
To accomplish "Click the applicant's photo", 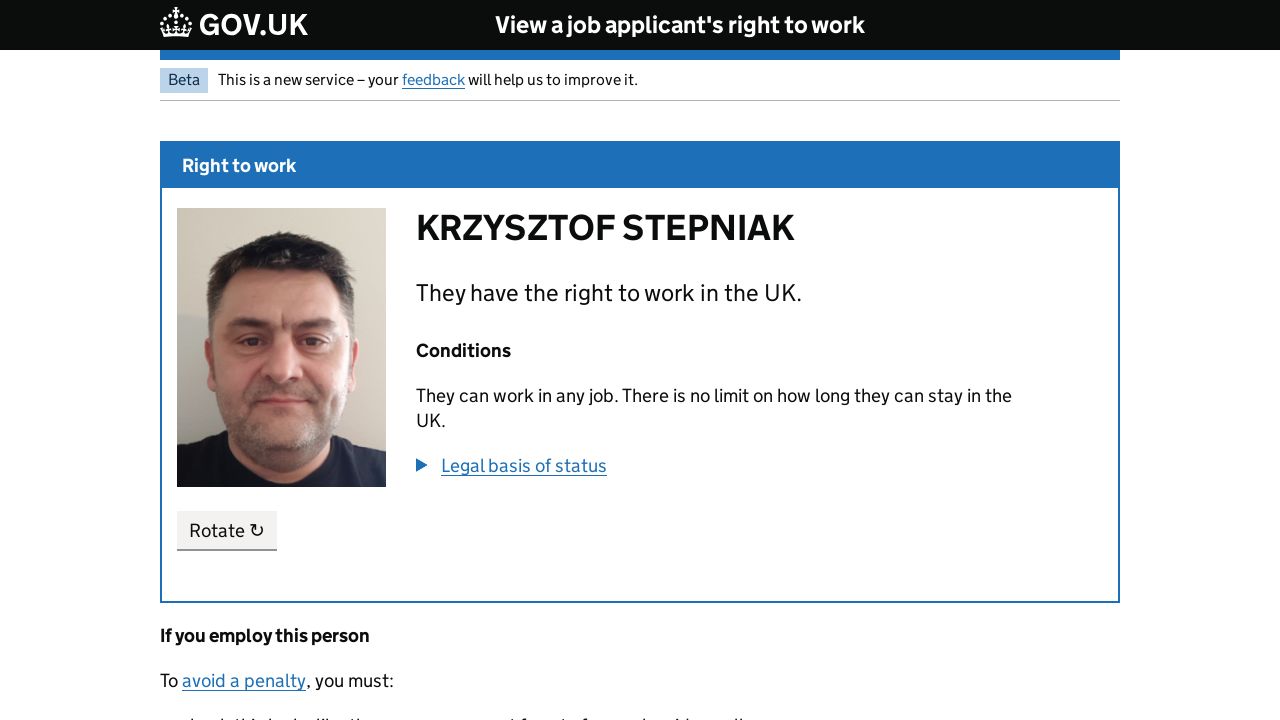I will (x=281, y=347).
